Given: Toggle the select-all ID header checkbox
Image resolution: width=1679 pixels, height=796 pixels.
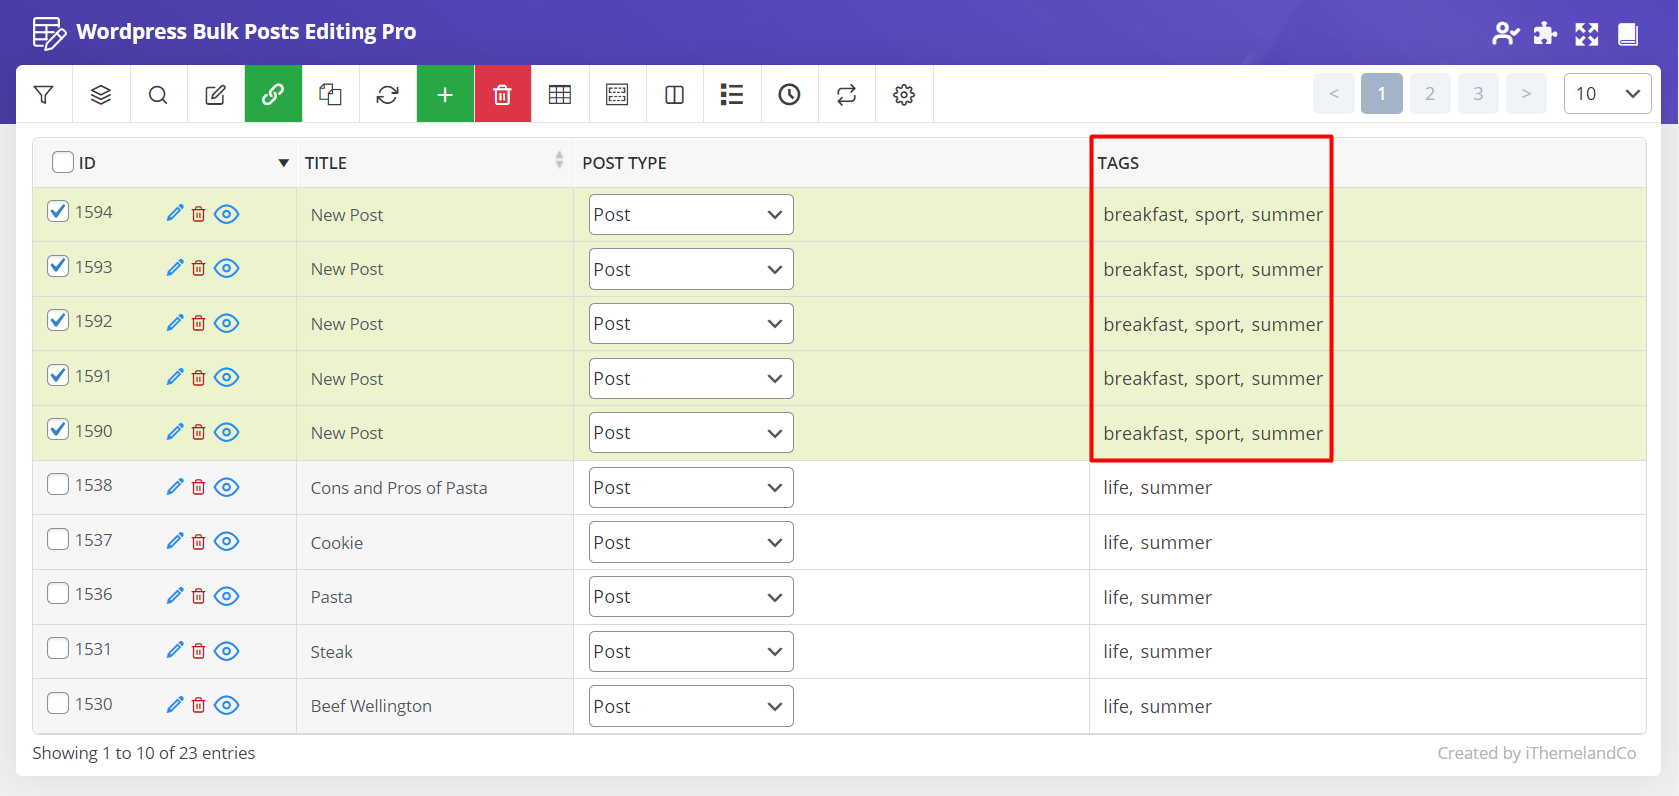Looking at the screenshot, I should pos(63,162).
